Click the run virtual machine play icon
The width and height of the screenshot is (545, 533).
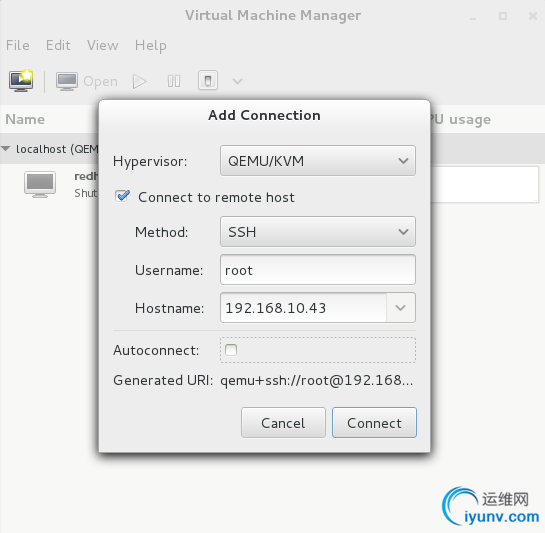139,81
